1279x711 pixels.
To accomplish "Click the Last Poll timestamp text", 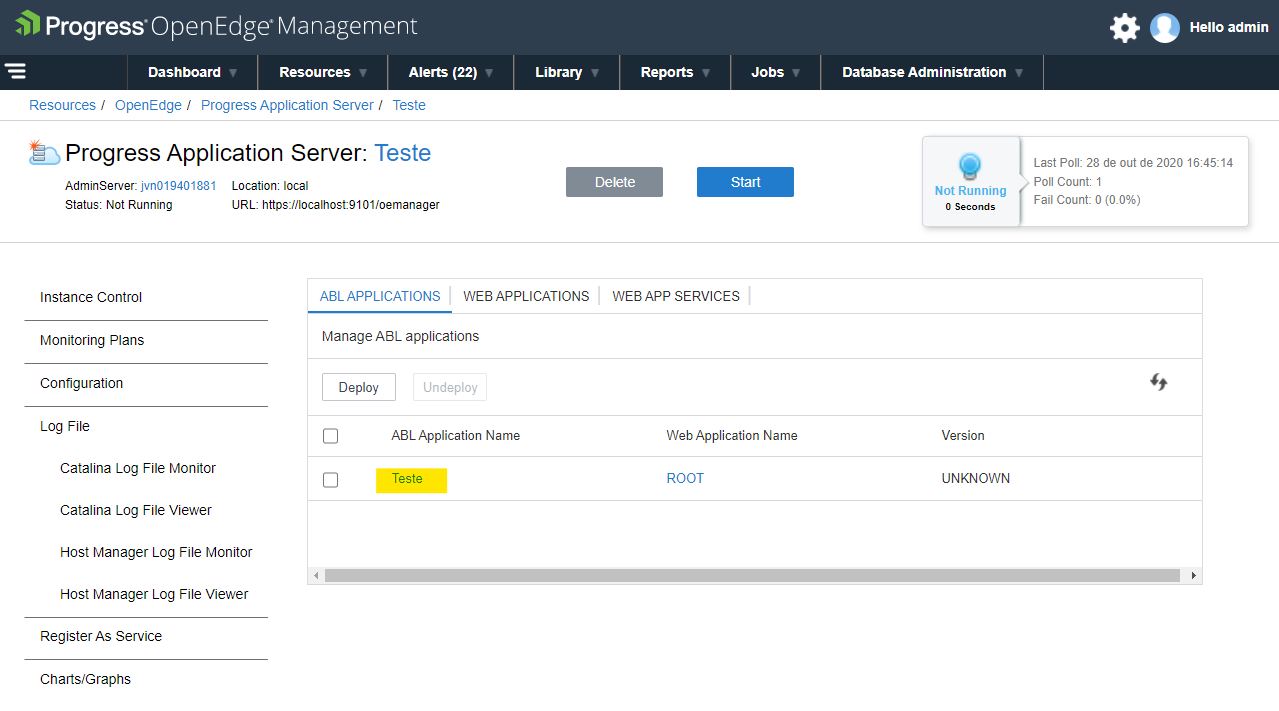I will (1133, 163).
